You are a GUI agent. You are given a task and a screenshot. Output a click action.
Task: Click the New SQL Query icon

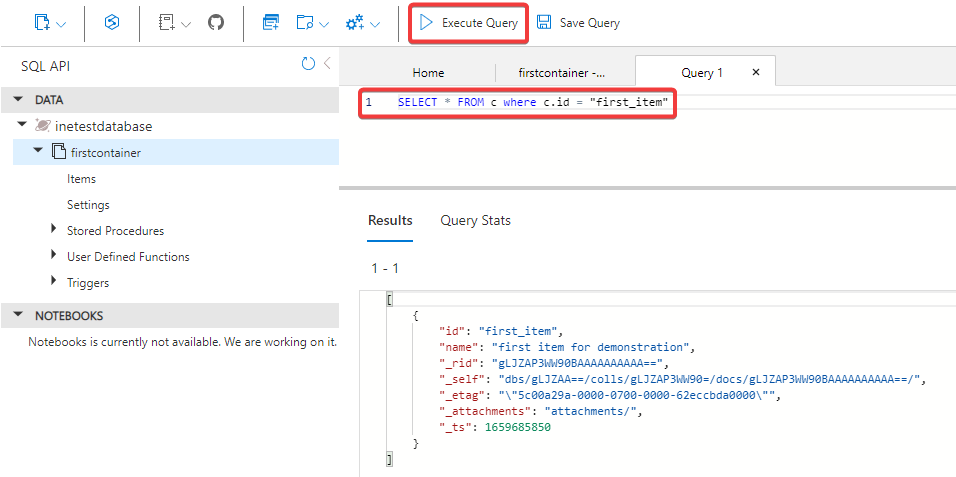(271, 22)
